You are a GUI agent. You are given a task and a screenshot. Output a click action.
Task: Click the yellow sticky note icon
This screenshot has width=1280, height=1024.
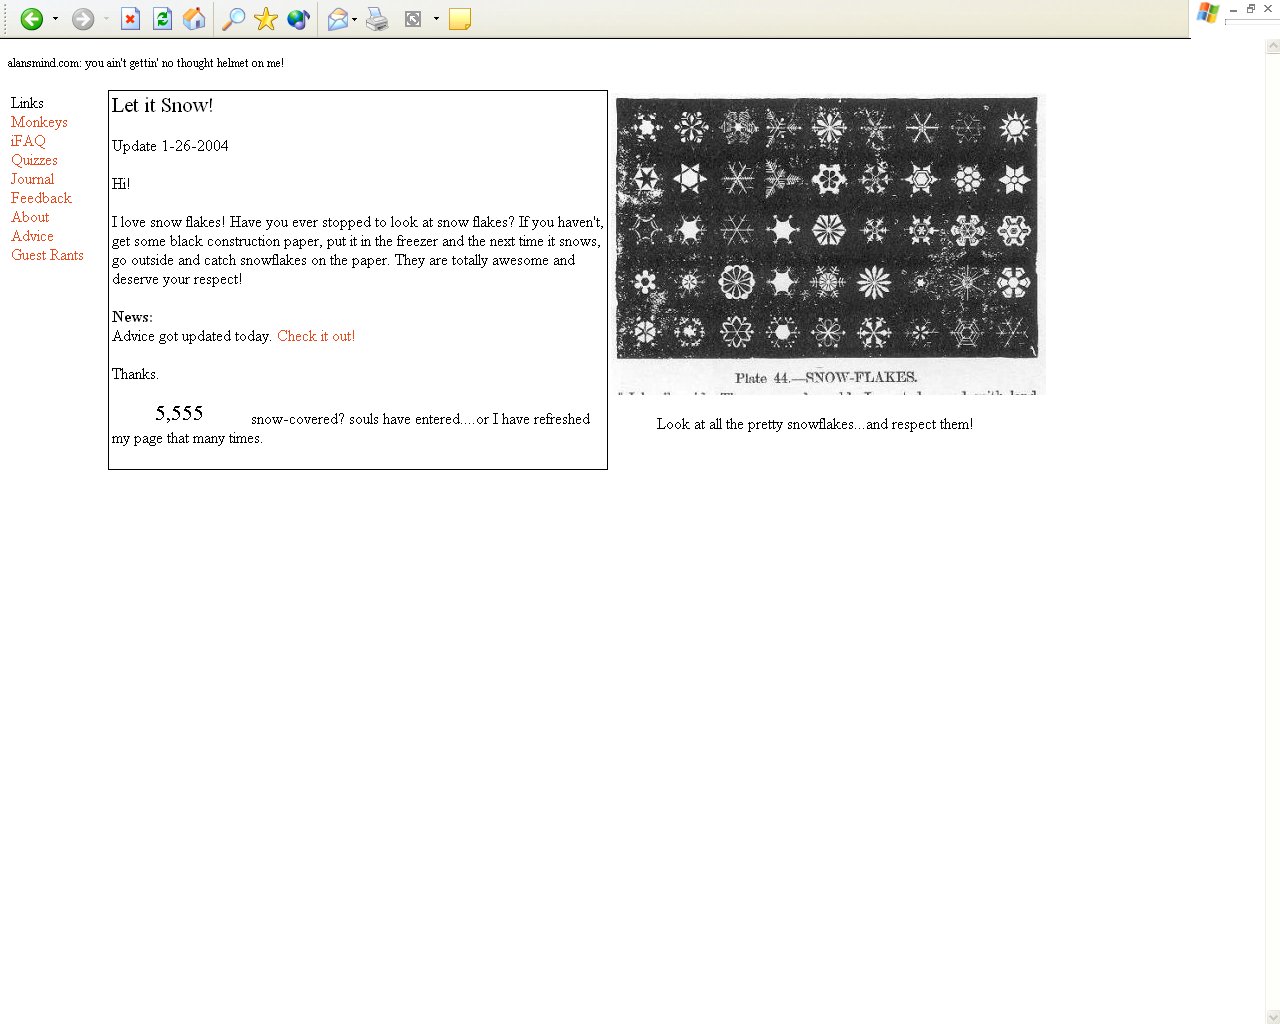click(x=460, y=19)
